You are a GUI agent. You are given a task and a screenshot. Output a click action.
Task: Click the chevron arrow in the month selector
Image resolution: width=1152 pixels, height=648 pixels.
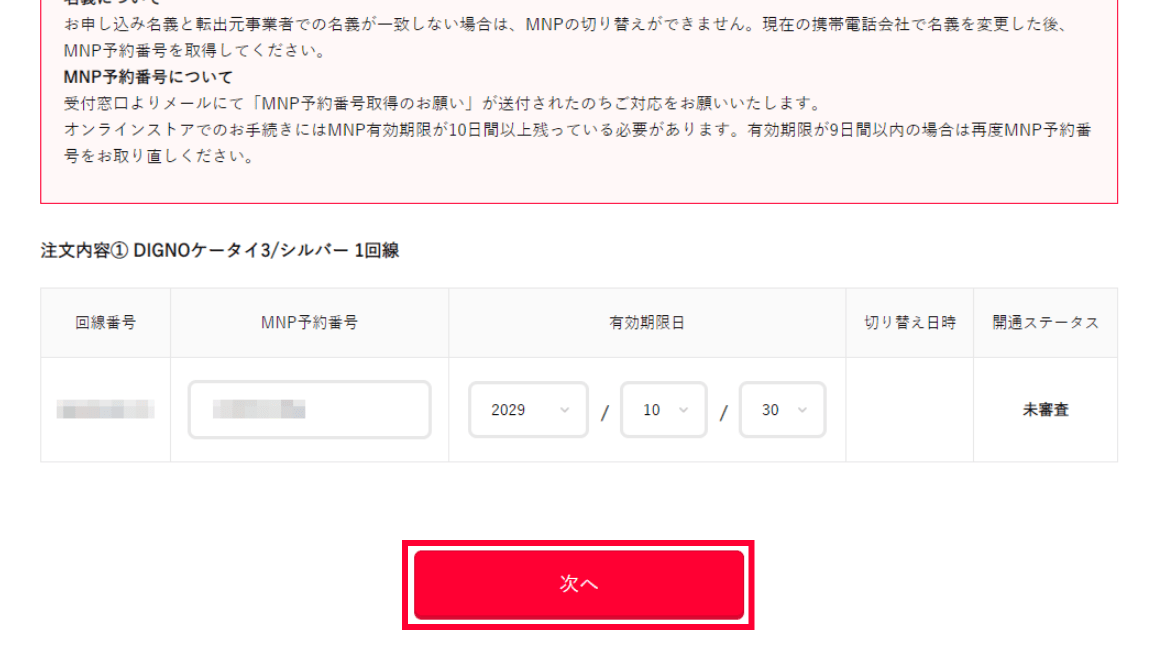click(x=685, y=410)
